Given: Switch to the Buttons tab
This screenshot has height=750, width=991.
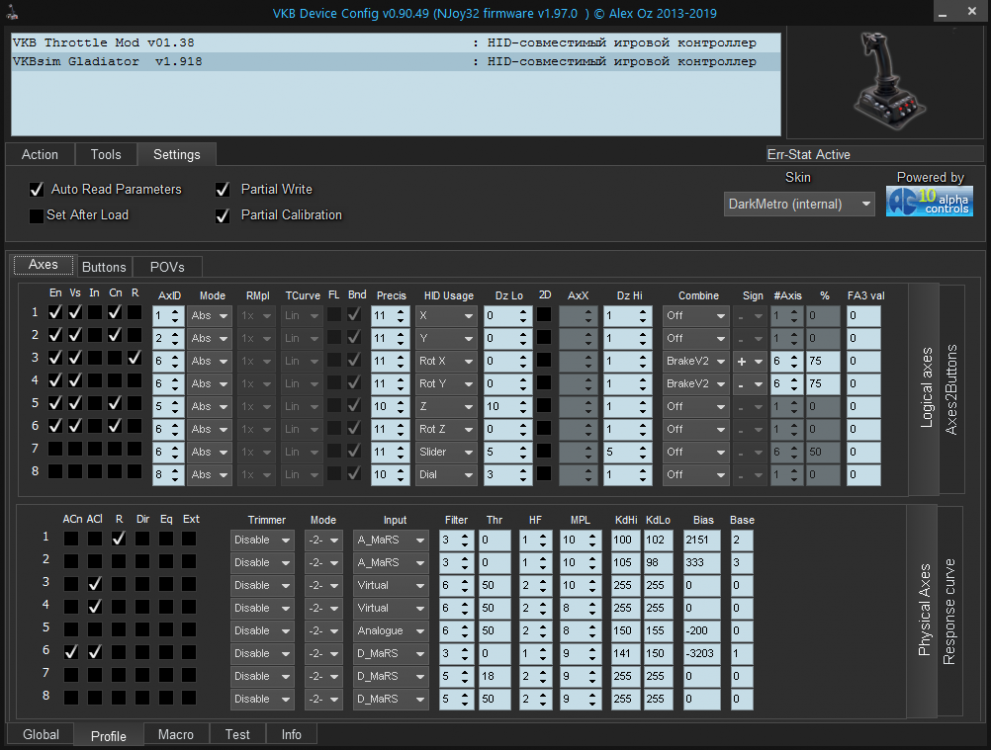Looking at the screenshot, I should click(104, 267).
